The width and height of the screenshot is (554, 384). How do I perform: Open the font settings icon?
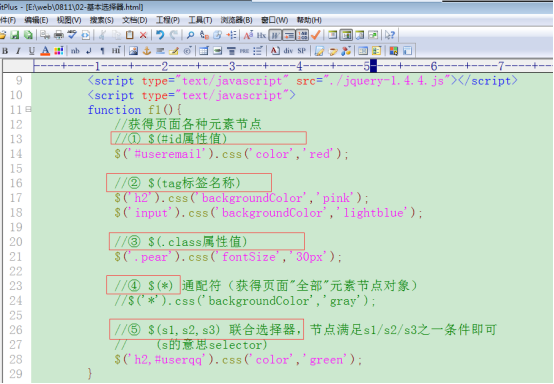(248, 35)
